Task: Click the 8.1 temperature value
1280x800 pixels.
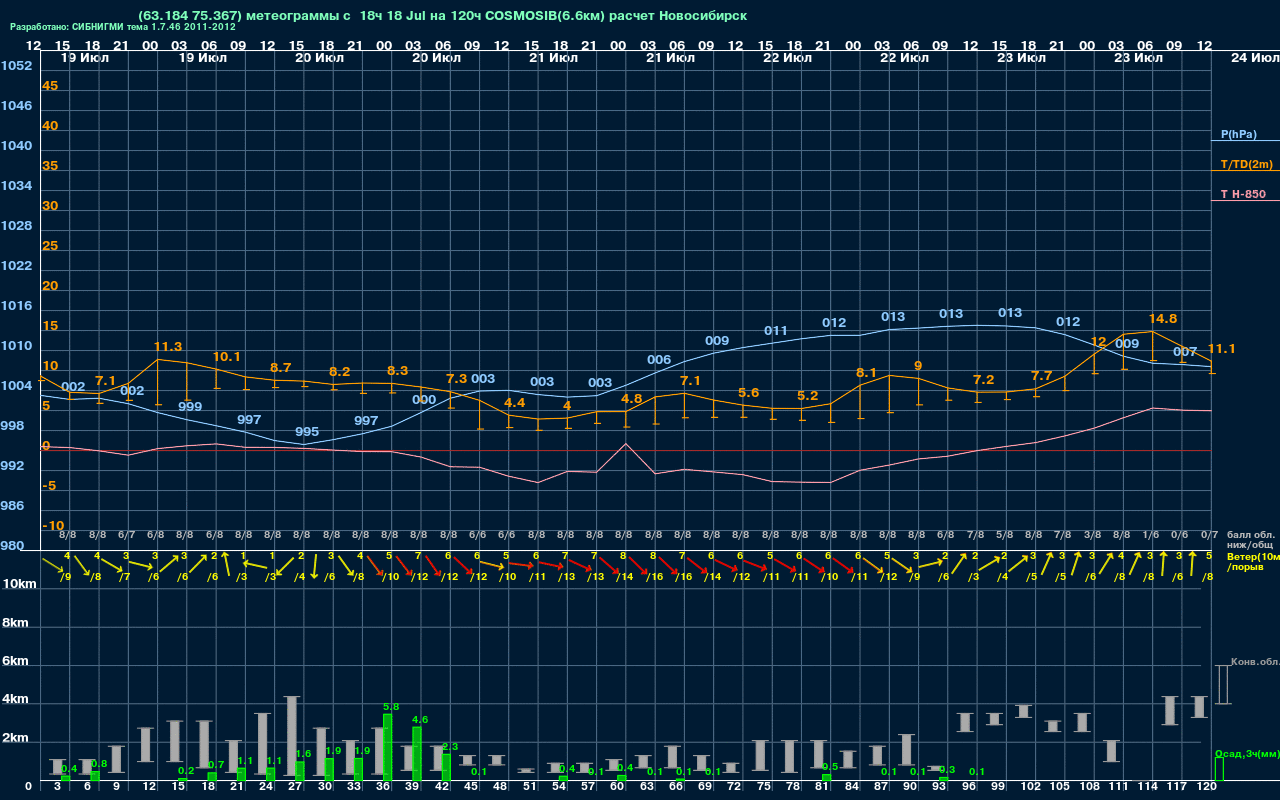Action: click(x=866, y=373)
